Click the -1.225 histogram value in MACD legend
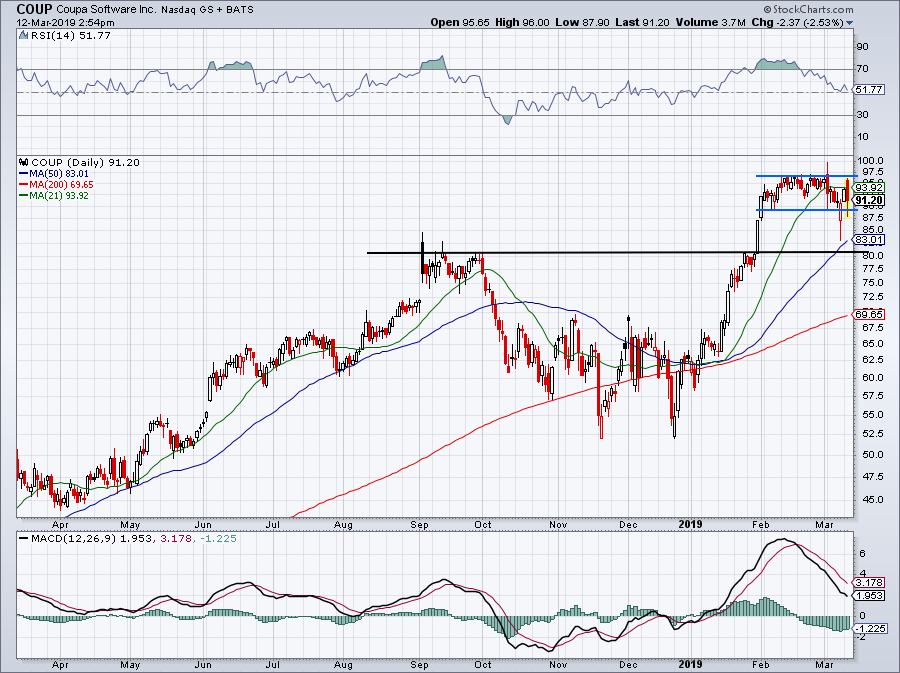900x673 pixels. pyautogui.click(x=217, y=539)
